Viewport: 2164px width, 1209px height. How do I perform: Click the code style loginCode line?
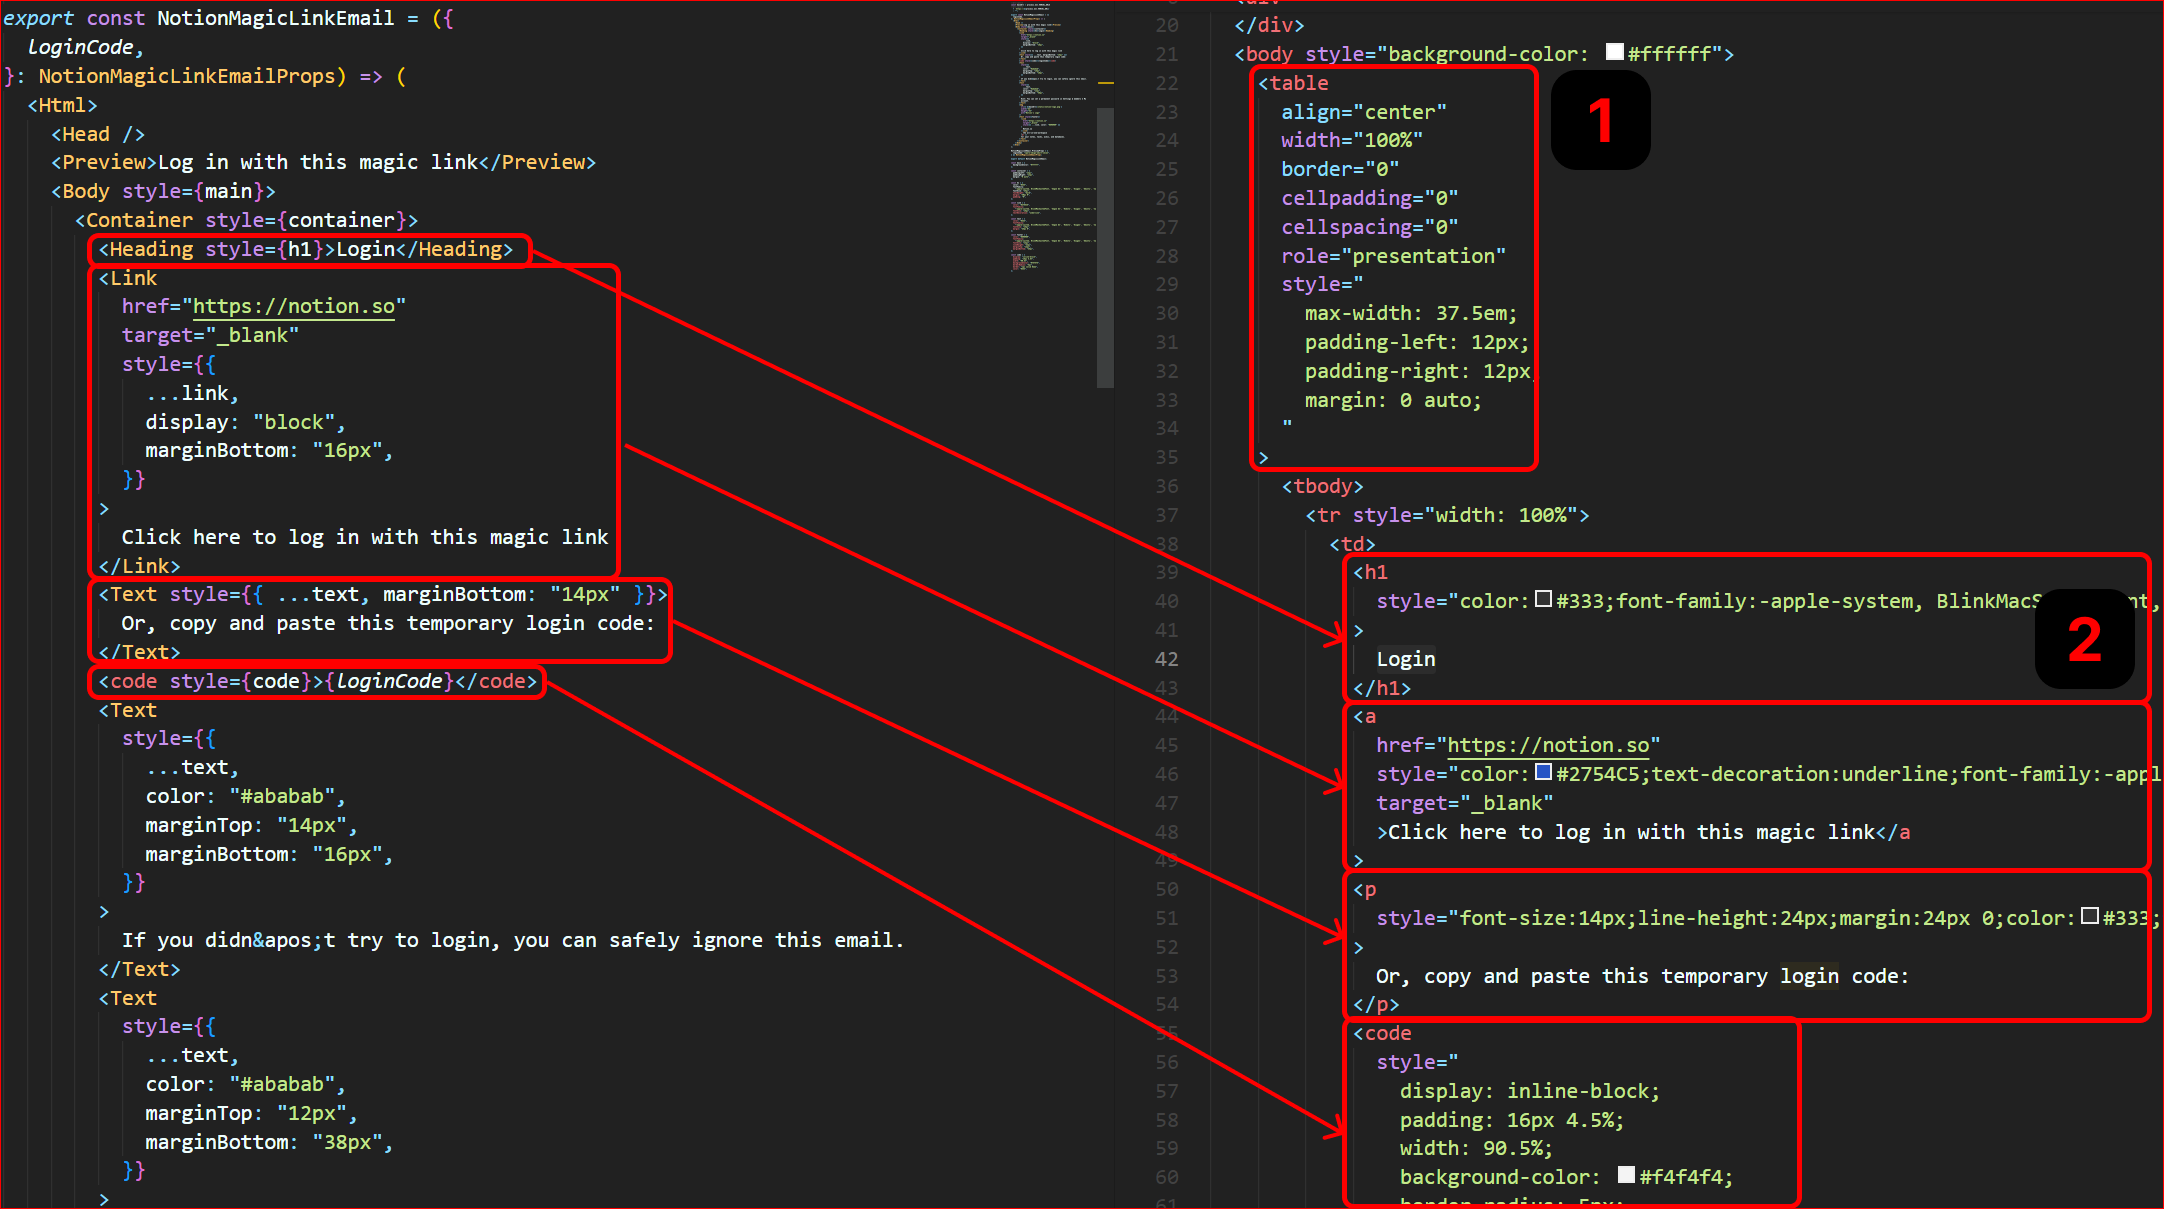click(317, 682)
